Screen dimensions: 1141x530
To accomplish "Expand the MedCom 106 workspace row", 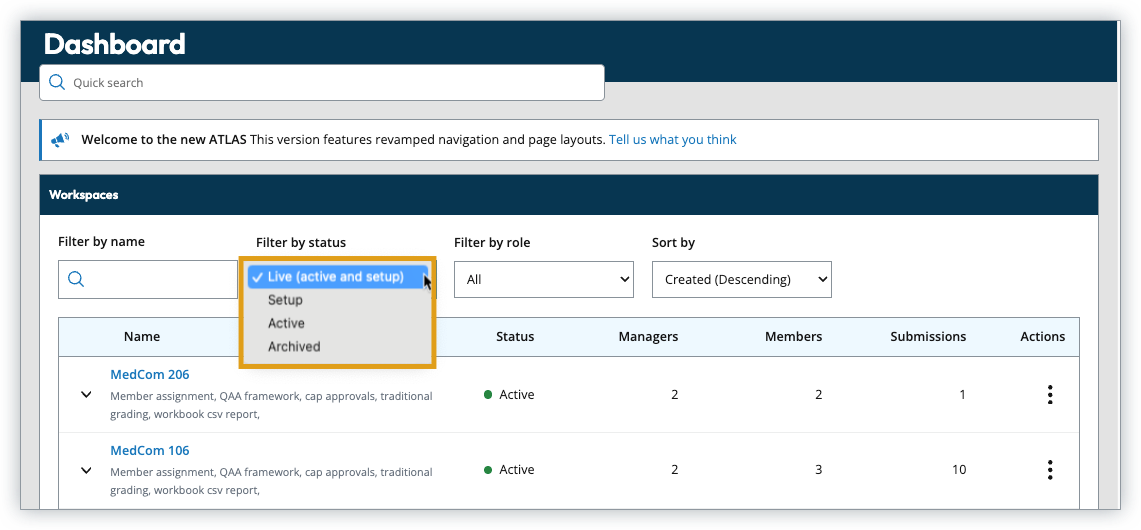I will (86, 470).
